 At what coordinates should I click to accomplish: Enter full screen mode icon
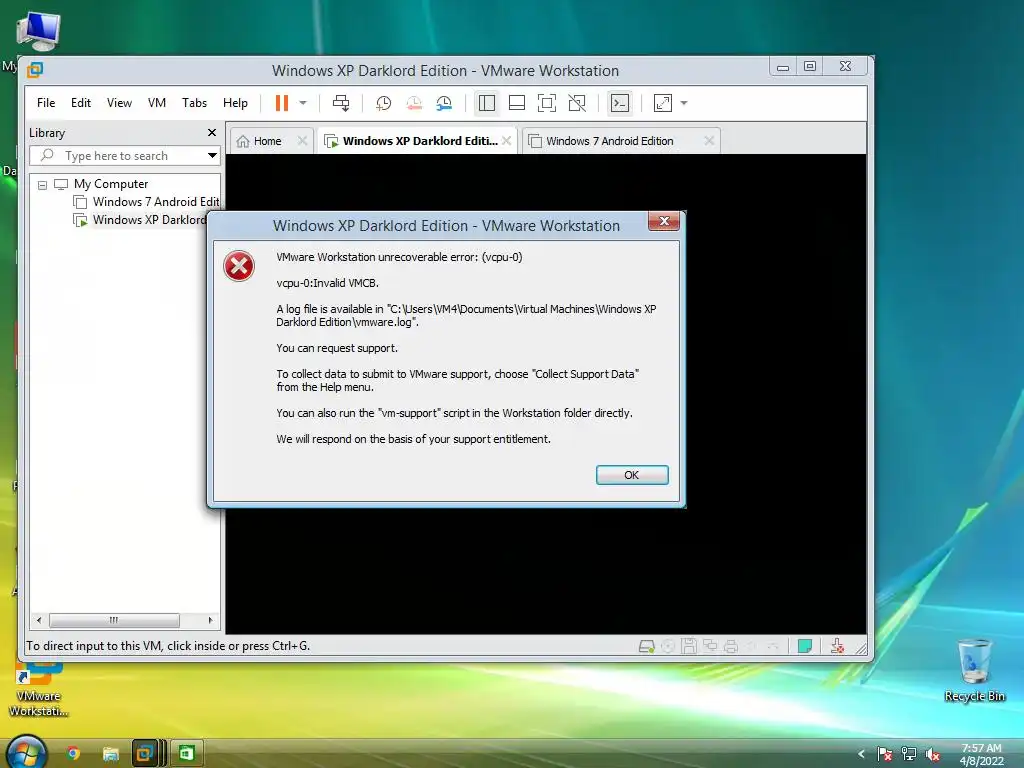point(547,103)
